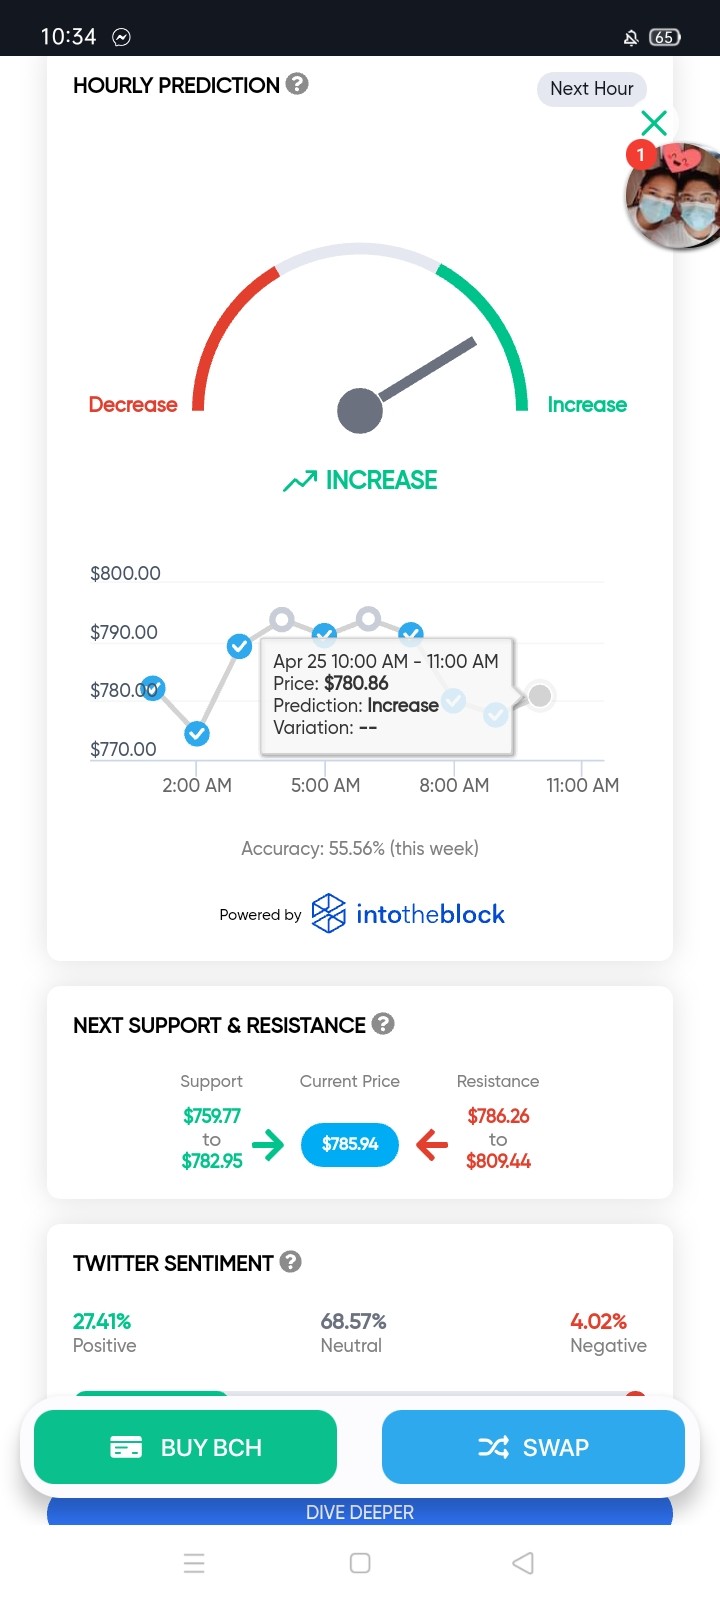Tap the Android home square button
The image size is (720, 1600).
point(360,1563)
